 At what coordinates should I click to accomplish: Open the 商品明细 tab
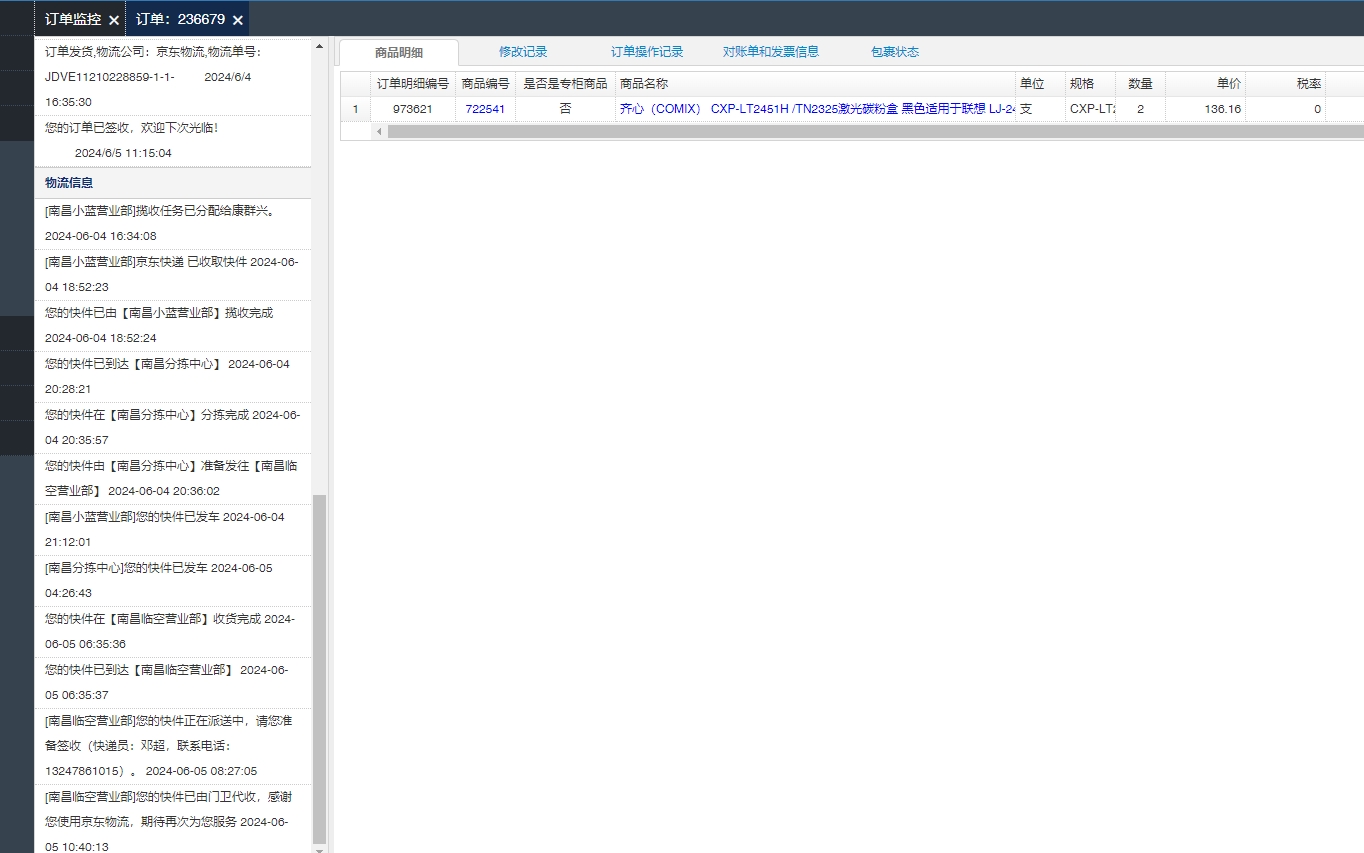(x=399, y=53)
